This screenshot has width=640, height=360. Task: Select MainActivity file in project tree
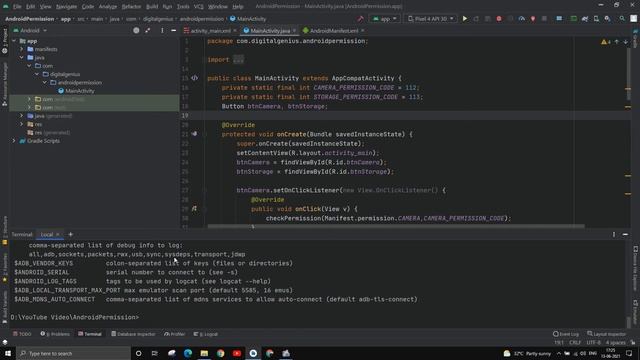80,91
